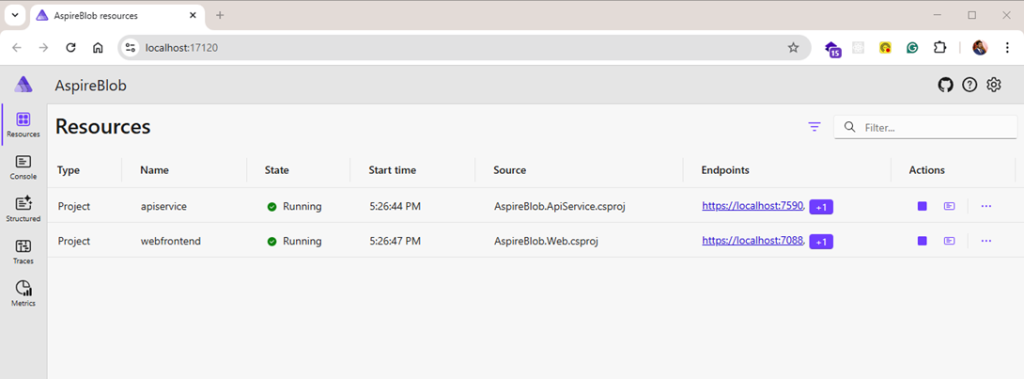Click AspireBlob application title
1024x379 pixels.
(91, 85)
